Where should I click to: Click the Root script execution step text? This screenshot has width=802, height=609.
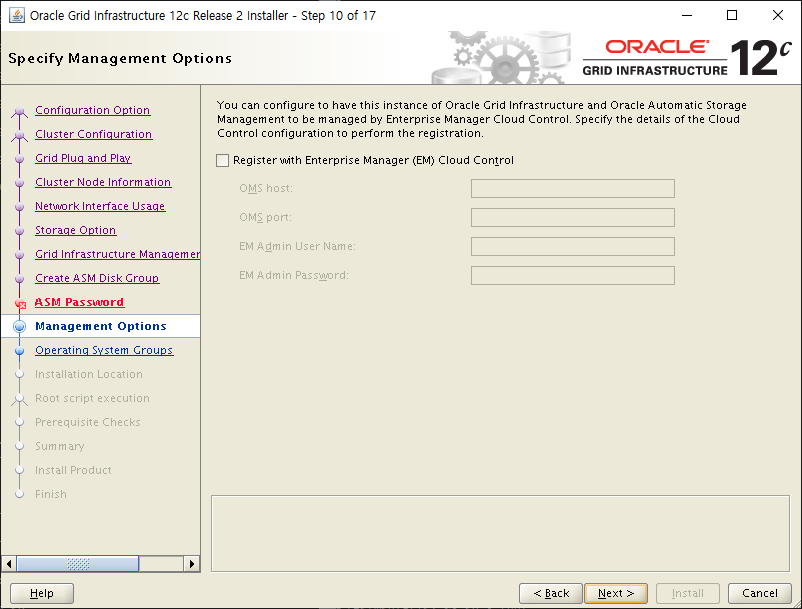pos(93,398)
